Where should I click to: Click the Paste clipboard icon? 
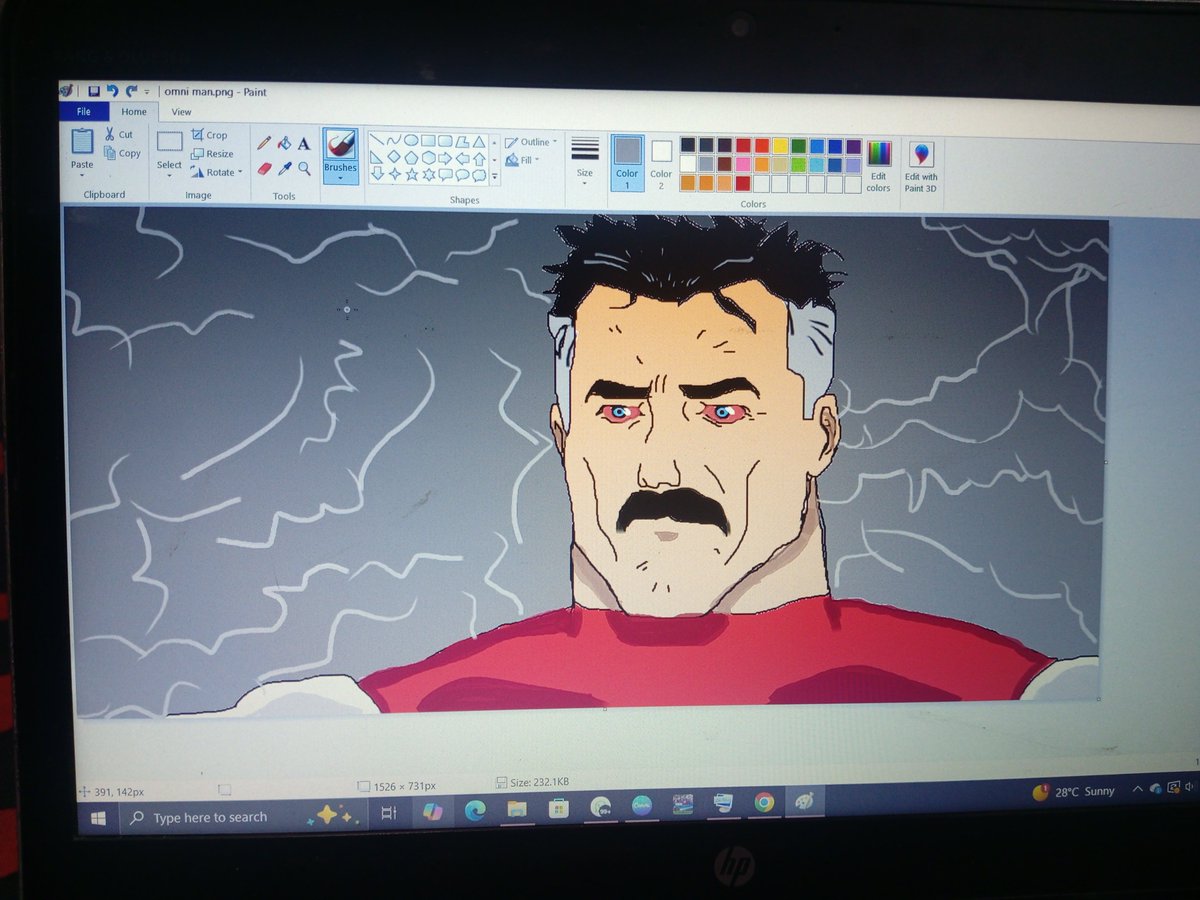(82, 142)
